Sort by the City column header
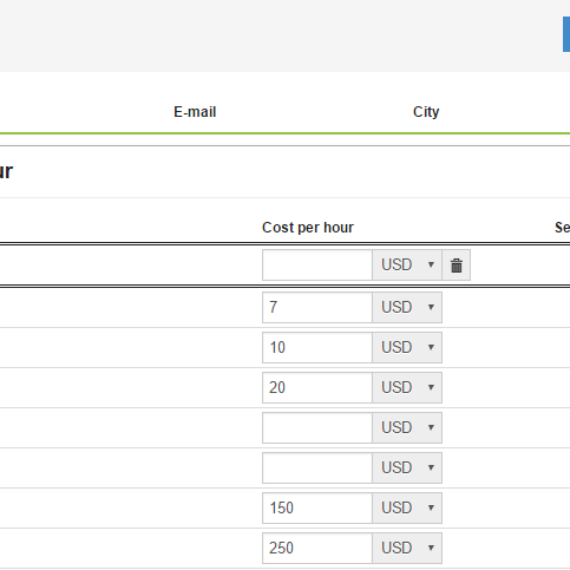 pos(426,112)
